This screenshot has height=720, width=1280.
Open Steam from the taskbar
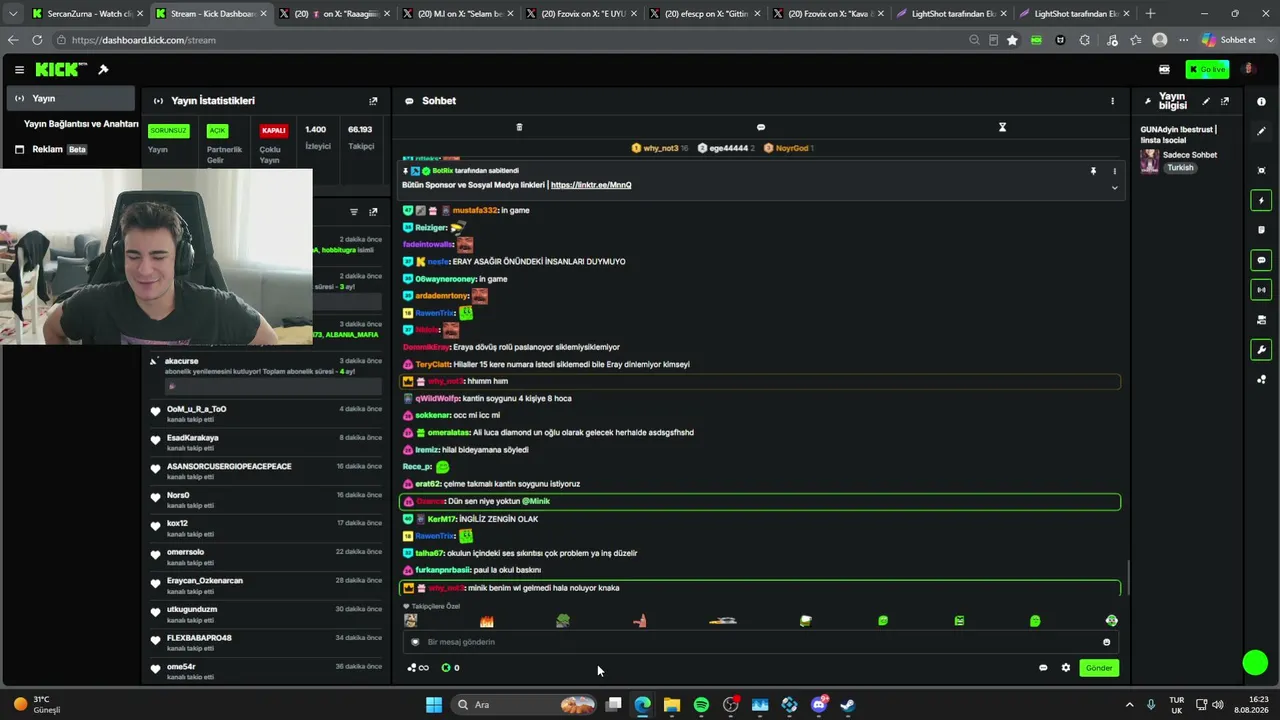(x=848, y=705)
